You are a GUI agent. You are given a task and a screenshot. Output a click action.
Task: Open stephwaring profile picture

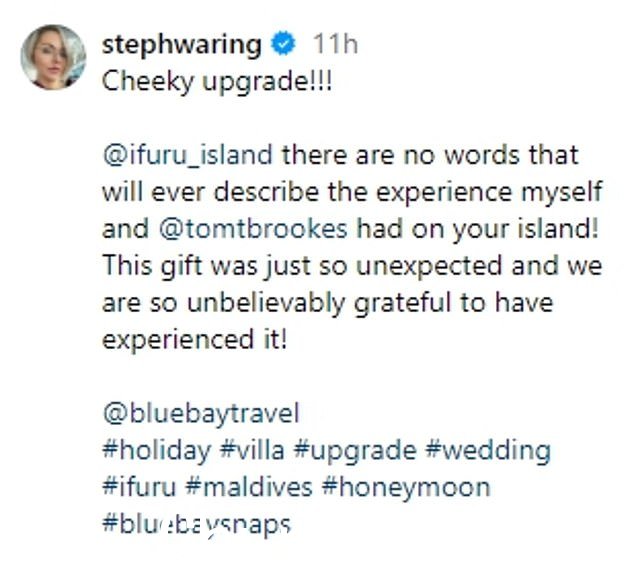(53, 57)
